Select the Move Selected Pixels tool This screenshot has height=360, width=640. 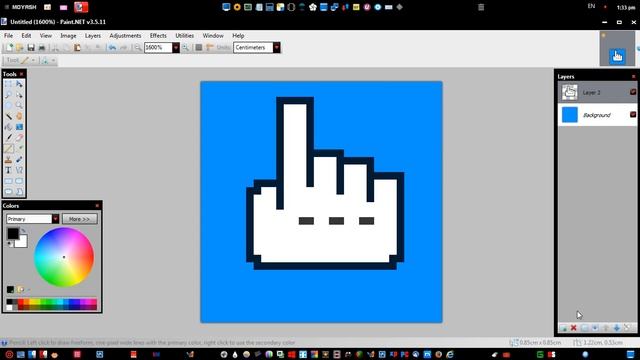19,84
